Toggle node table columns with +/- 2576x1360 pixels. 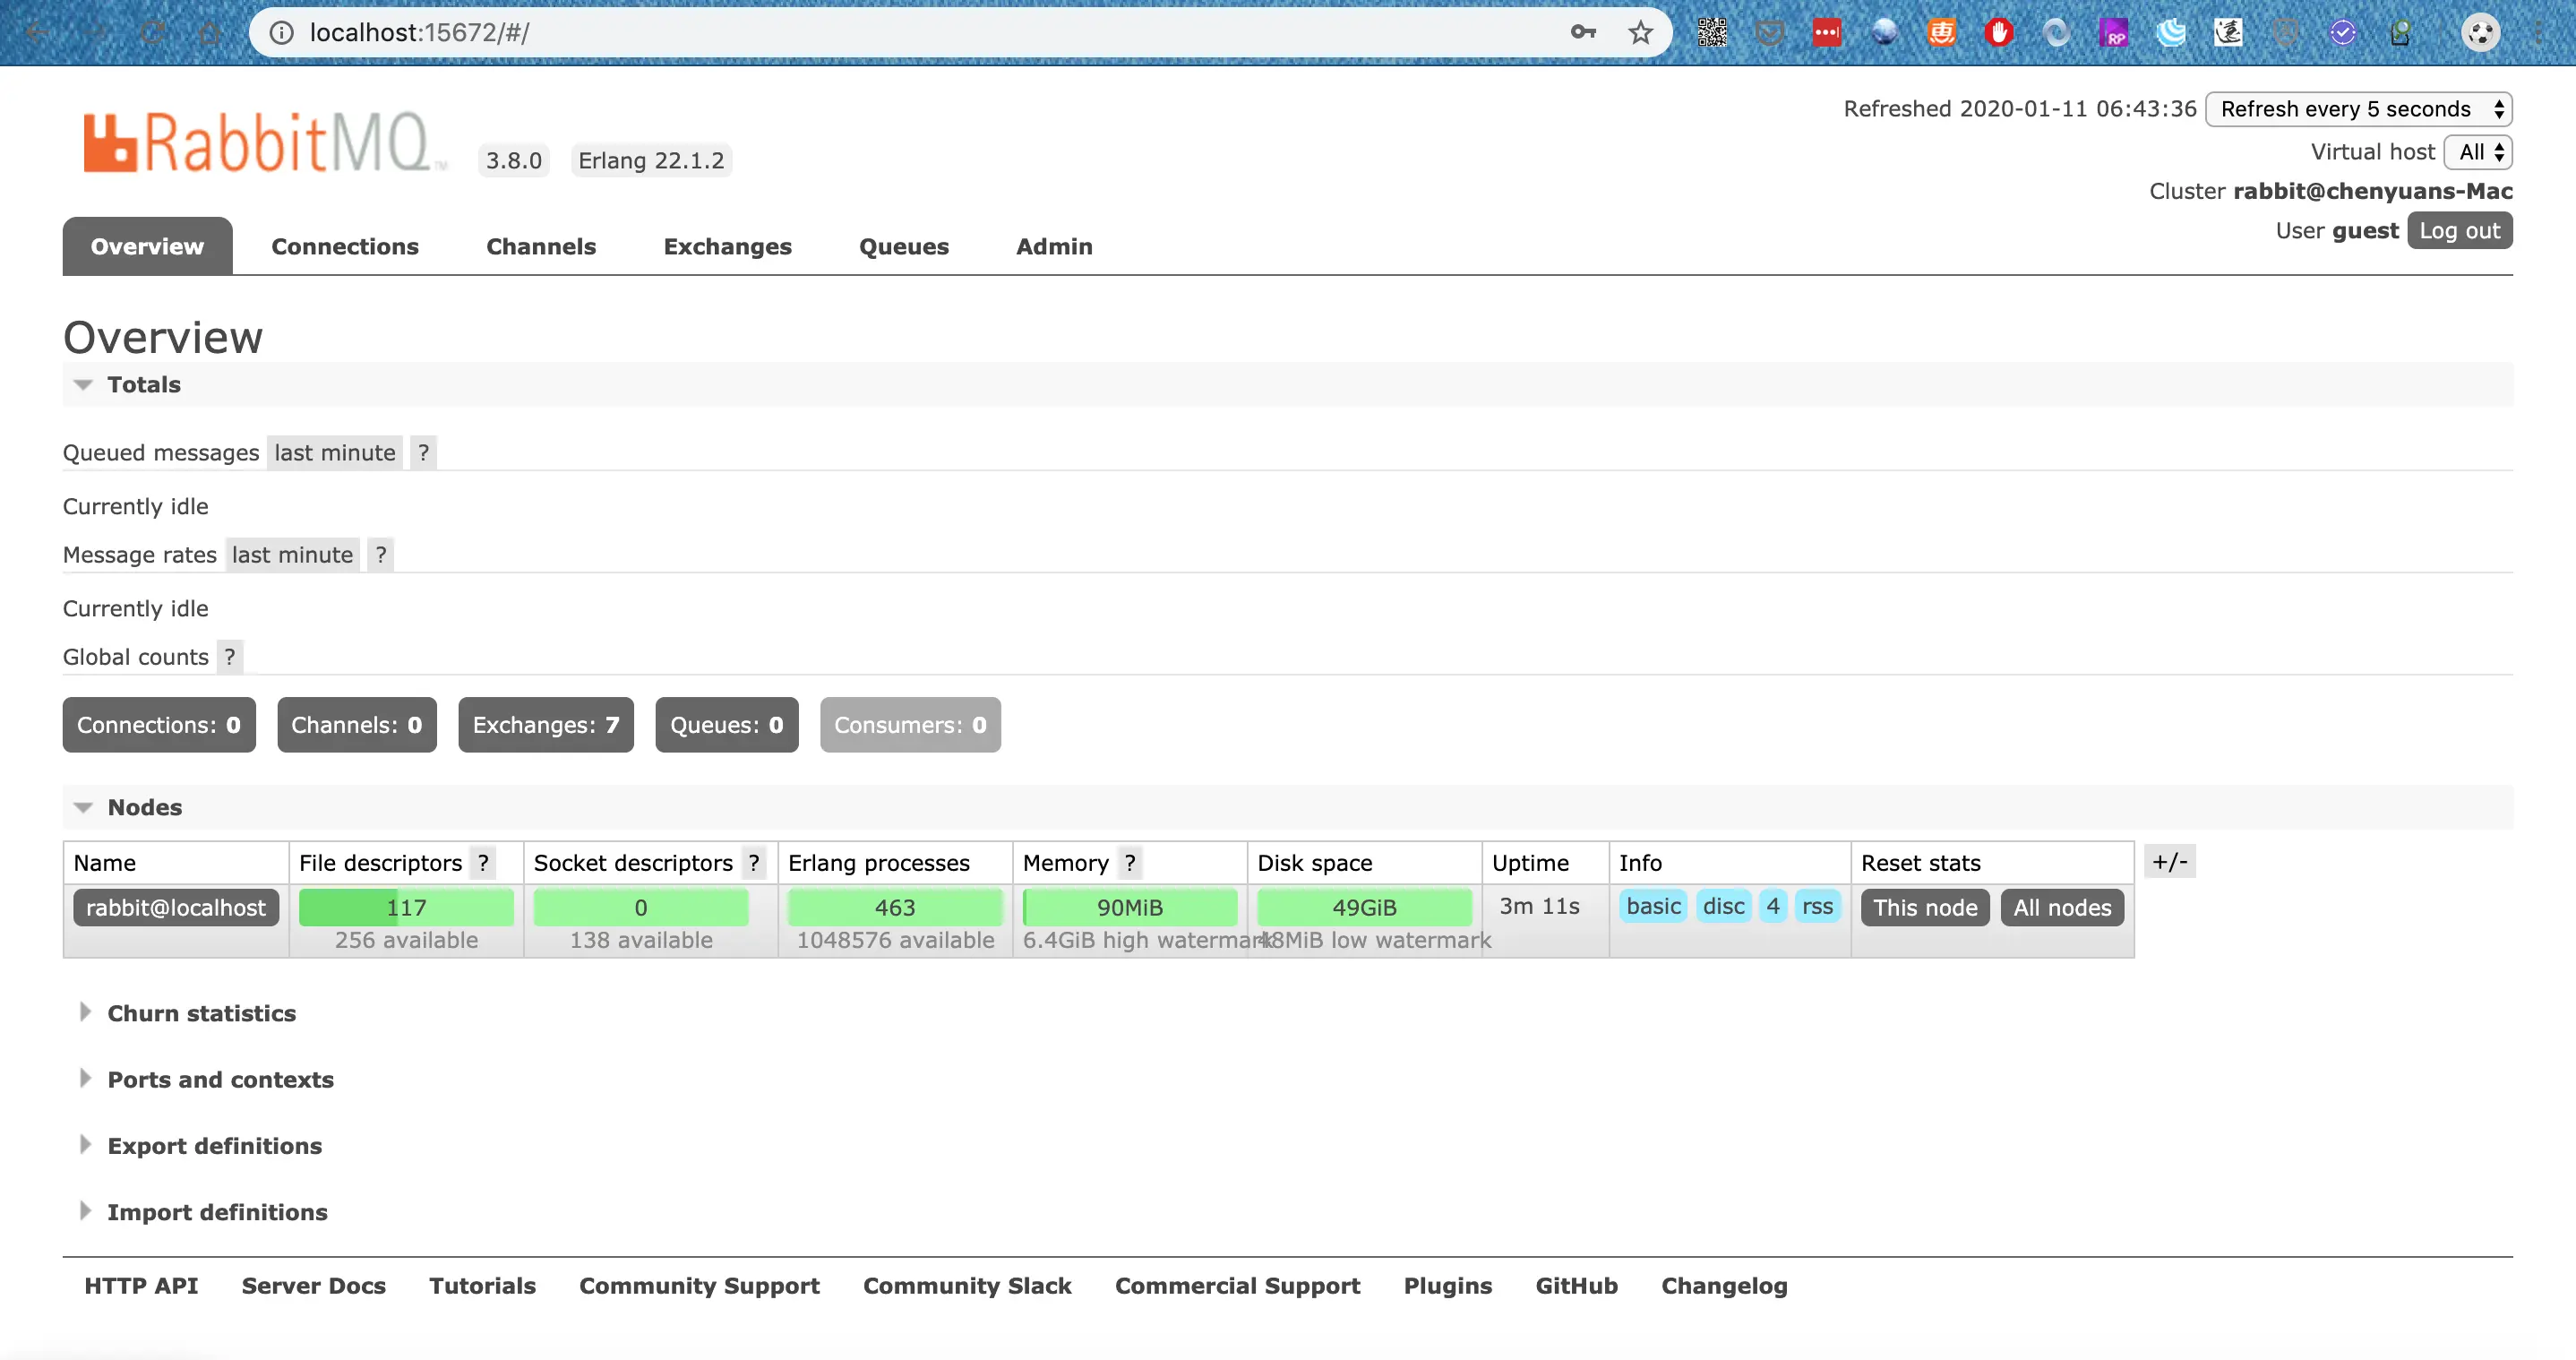click(2169, 862)
